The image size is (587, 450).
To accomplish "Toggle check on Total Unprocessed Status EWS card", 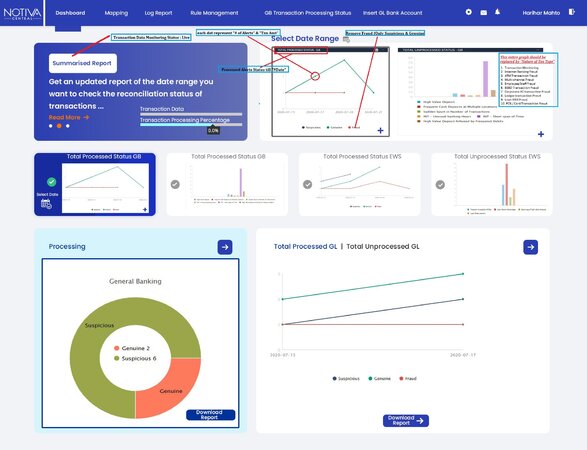I will tap(440, 185).
